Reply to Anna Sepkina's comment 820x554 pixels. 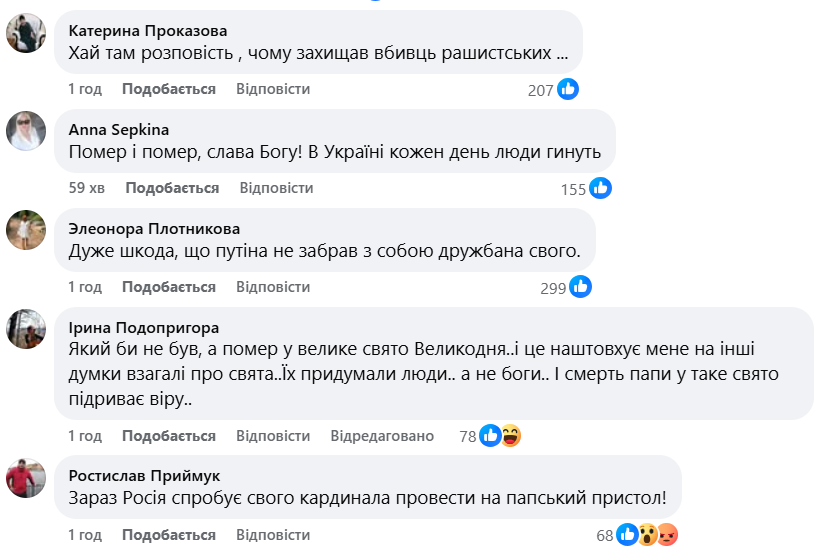276,188
